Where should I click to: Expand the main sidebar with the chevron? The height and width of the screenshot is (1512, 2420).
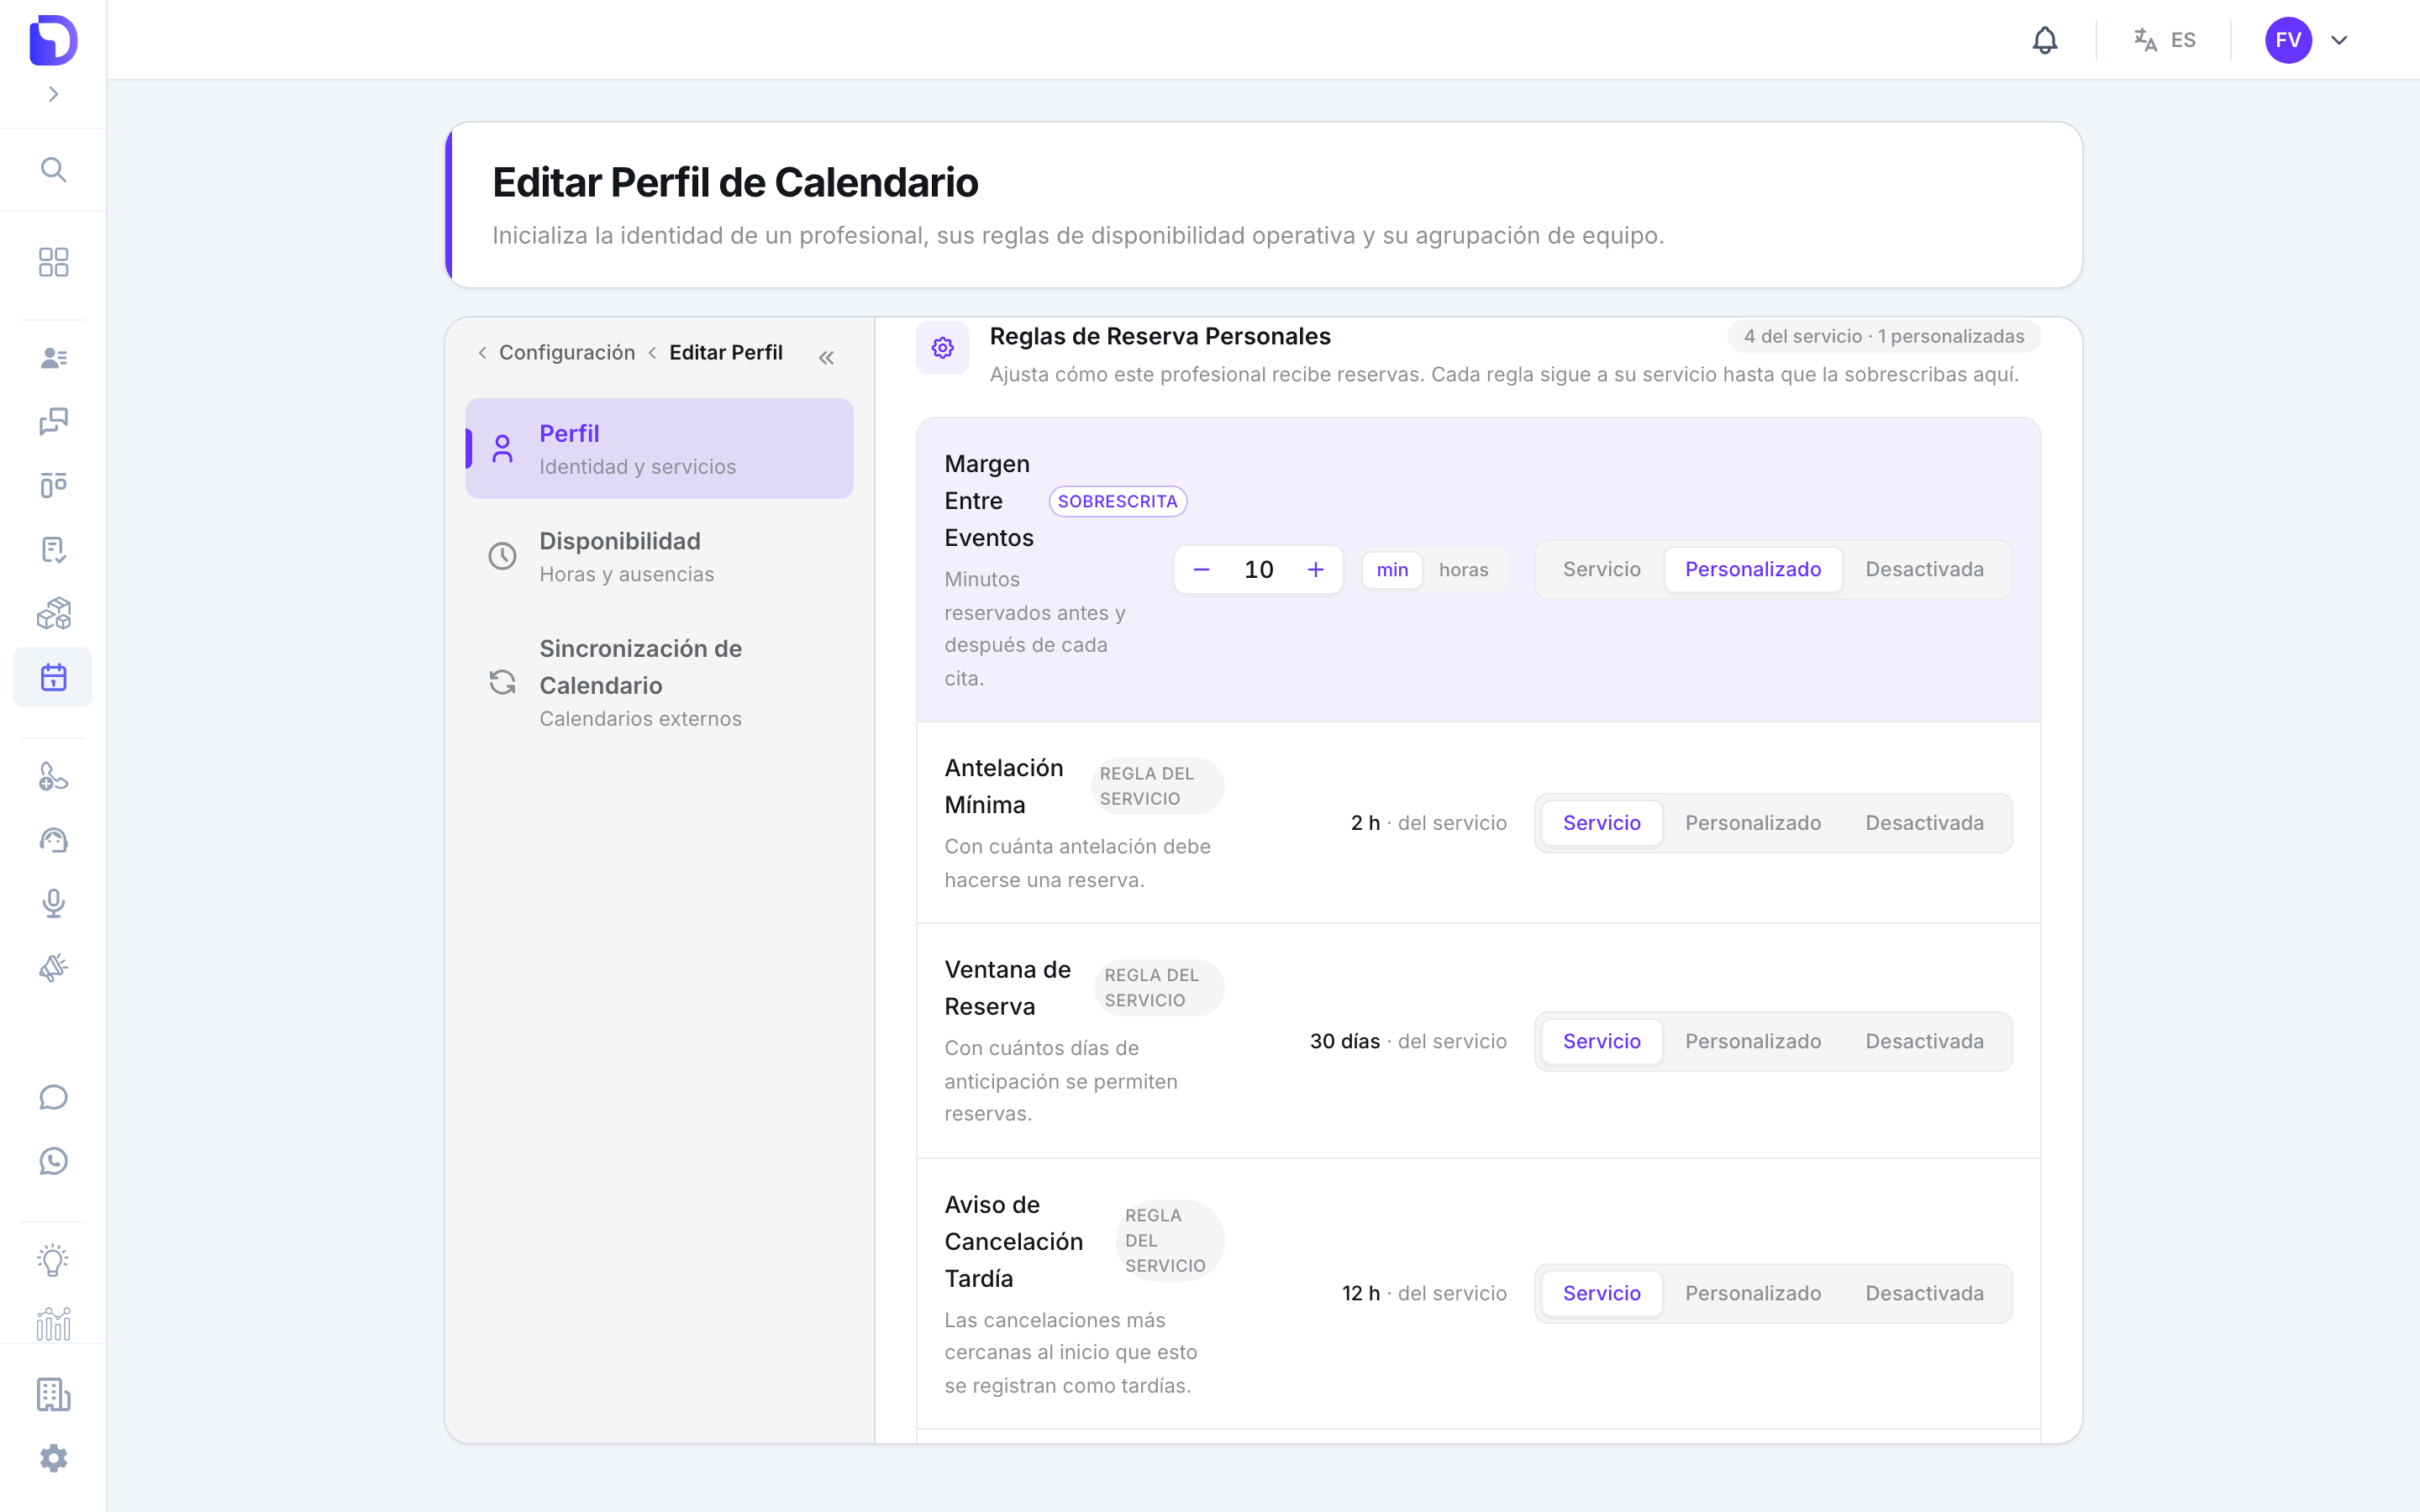(53, 94)
